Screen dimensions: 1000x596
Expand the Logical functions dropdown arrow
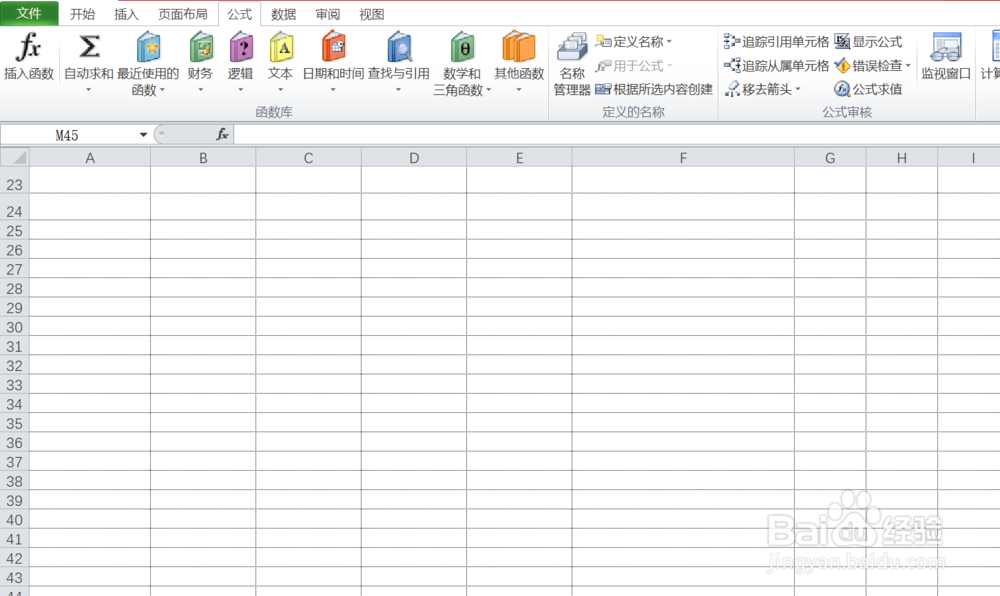[x=240, y=90]
